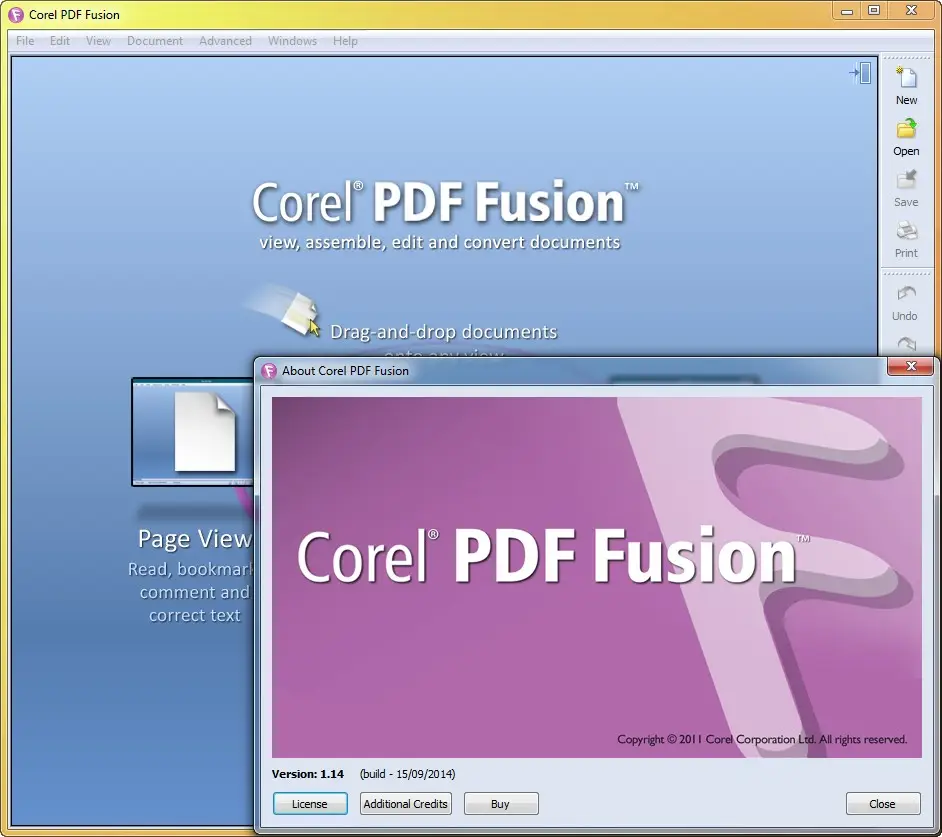This screenshot has width=942, height=837.
Task: Click the Copyright 2011 Corel Corporation text
Action: point(762,739)
